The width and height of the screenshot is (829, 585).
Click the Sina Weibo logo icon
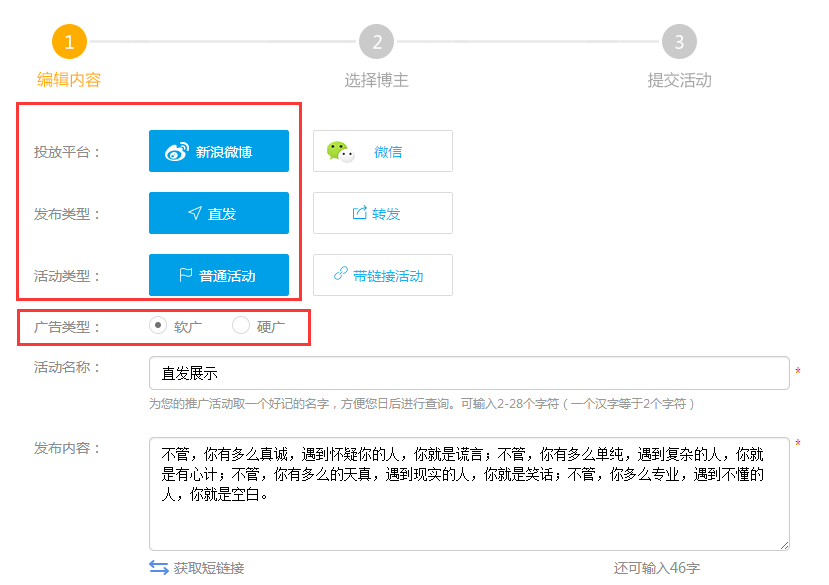[x=177, y=152]
